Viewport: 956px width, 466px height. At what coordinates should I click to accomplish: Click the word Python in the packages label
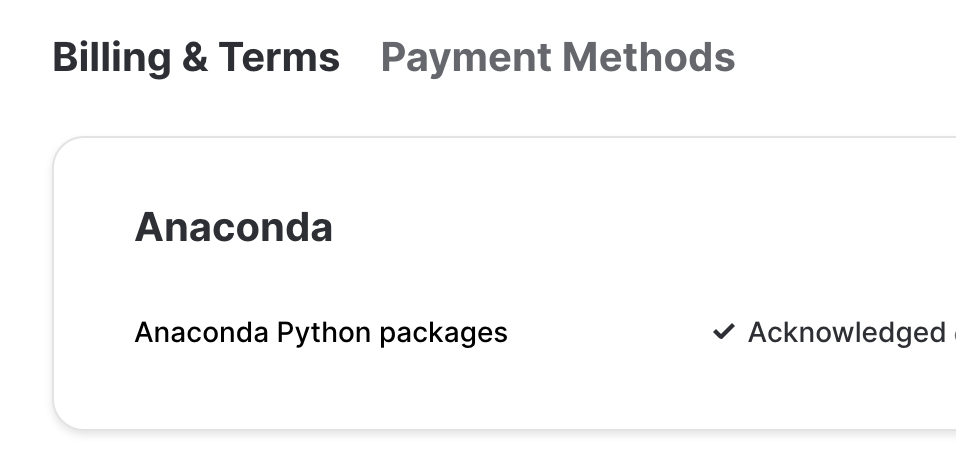point(325,332)
